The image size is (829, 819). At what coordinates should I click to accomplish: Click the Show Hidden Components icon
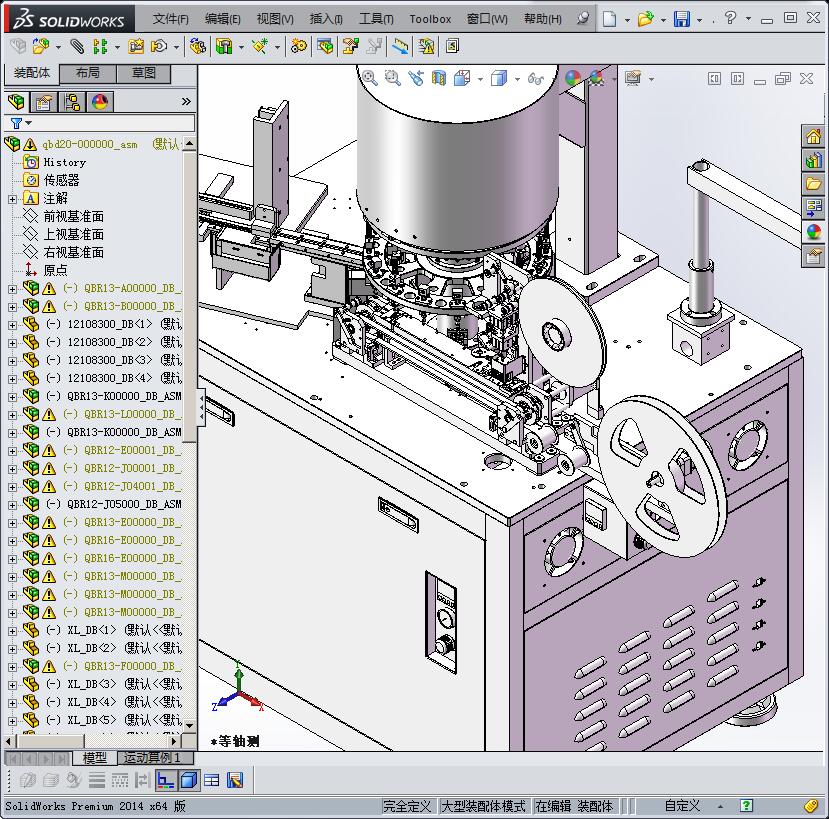198,47
